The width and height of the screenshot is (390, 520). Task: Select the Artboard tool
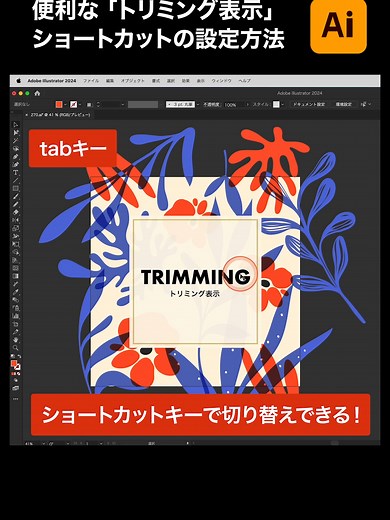click(x=16, y=324)
